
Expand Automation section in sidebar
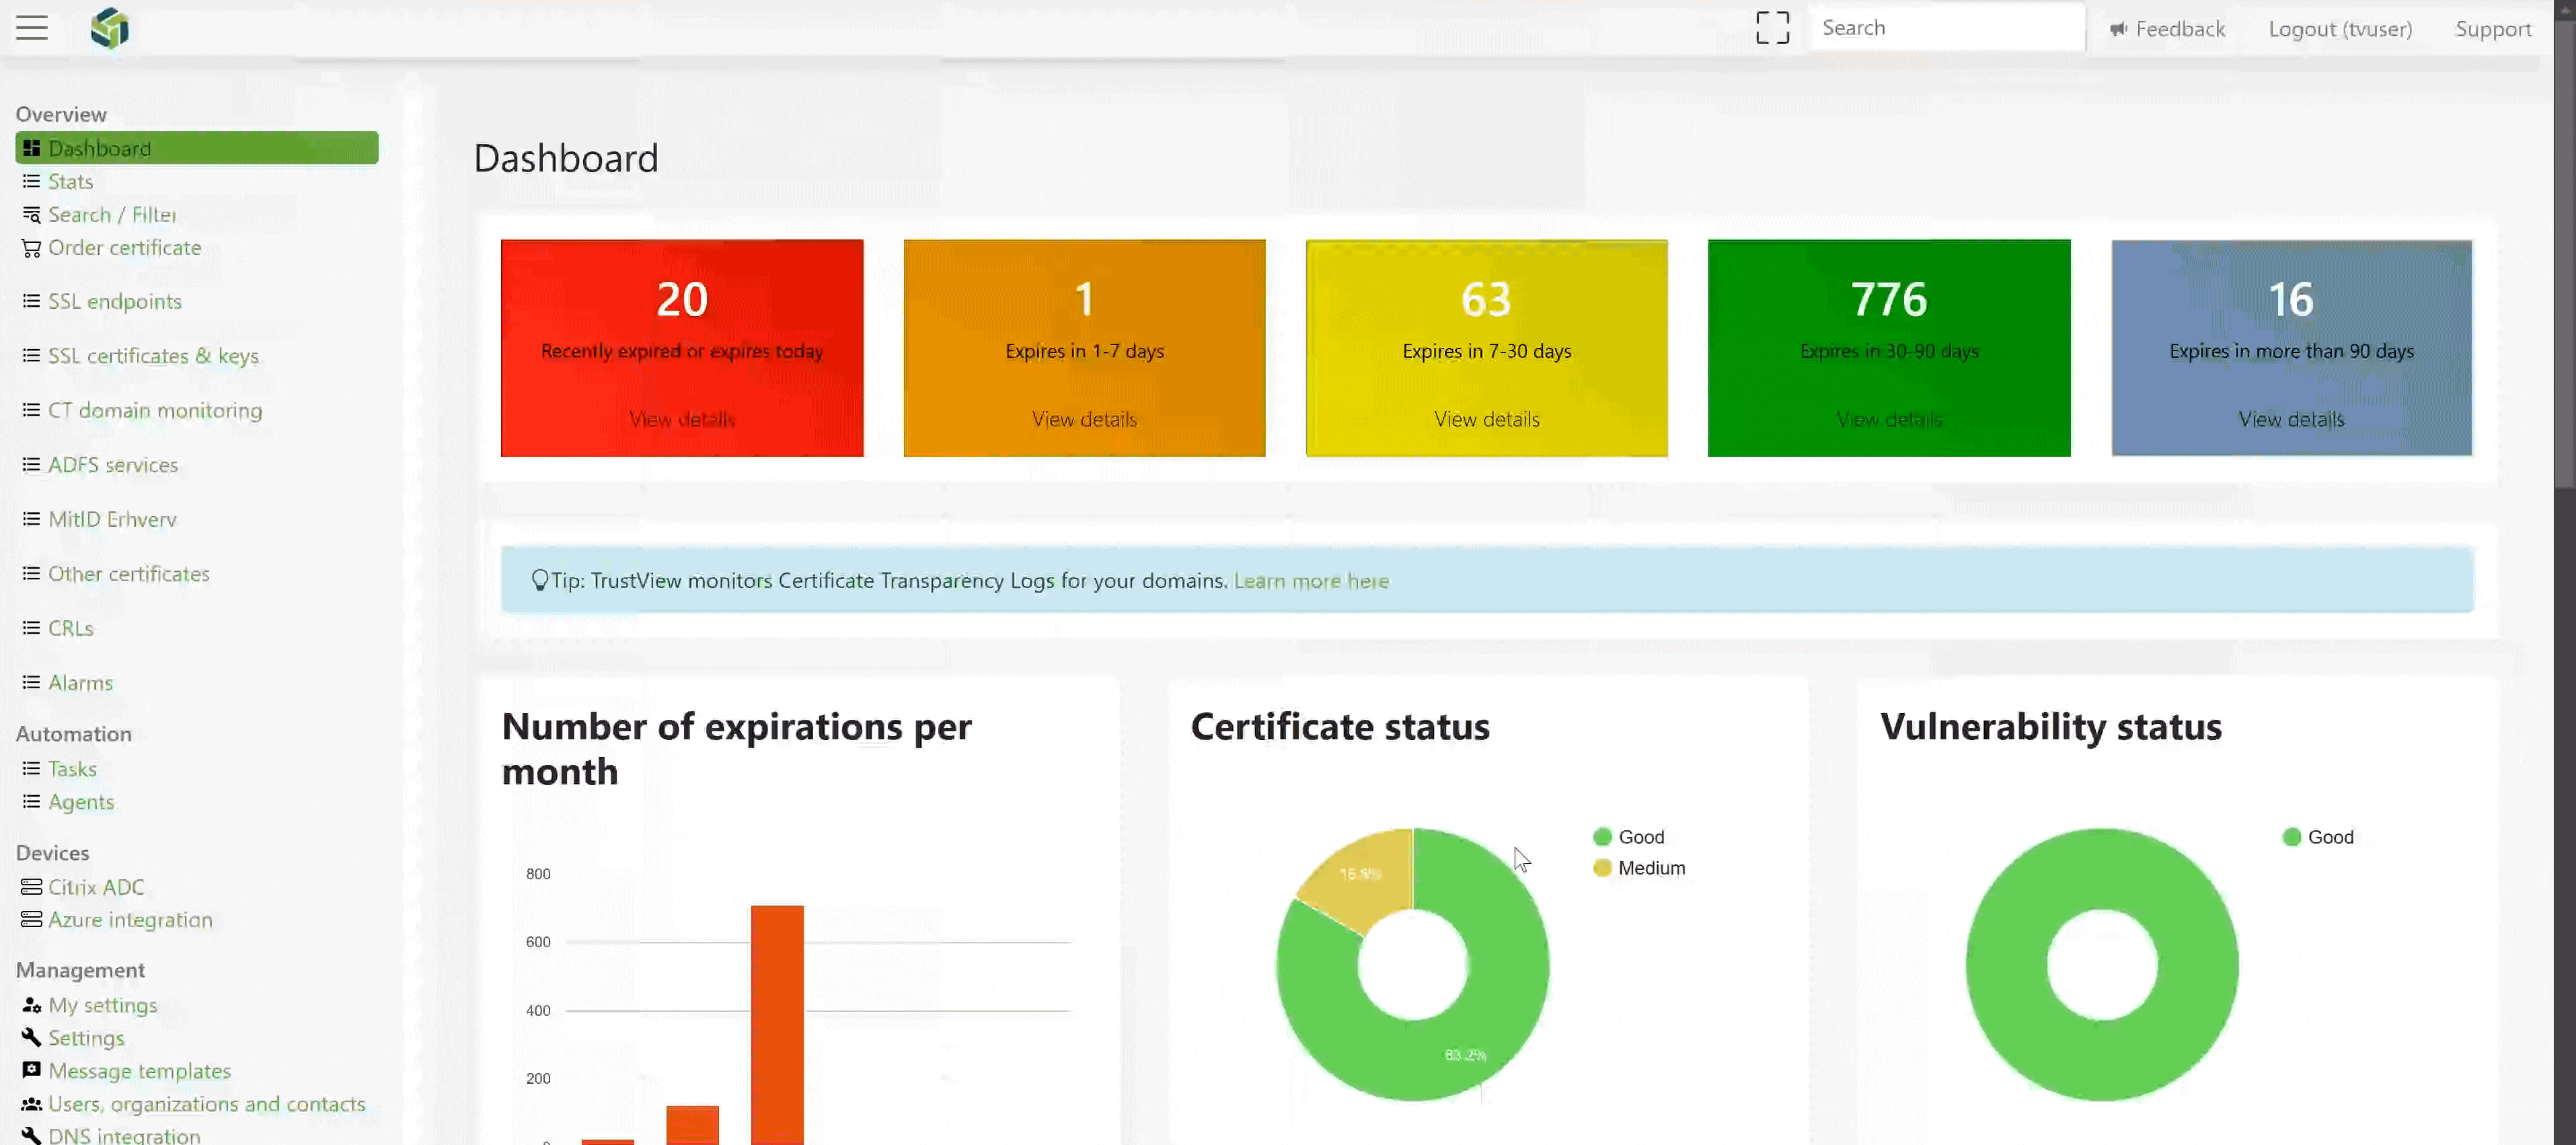72,733
